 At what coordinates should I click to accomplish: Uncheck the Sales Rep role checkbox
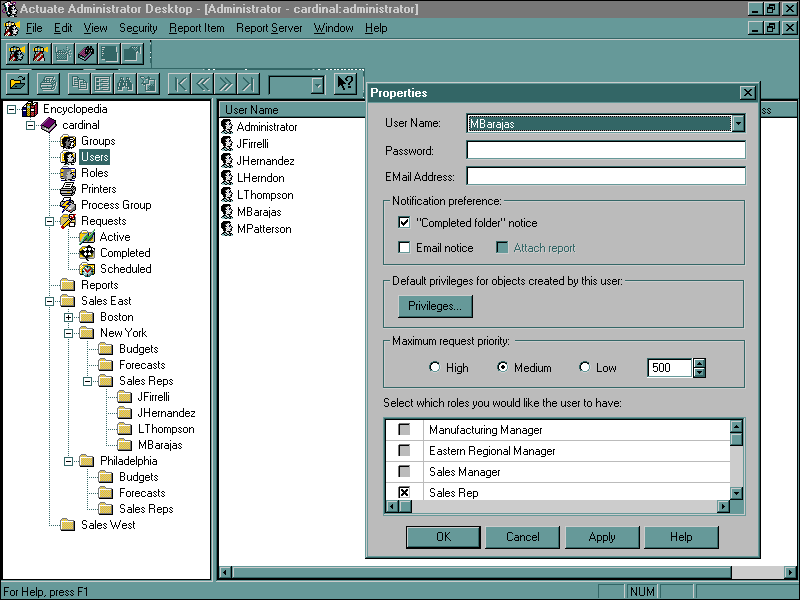pos(404,492)
